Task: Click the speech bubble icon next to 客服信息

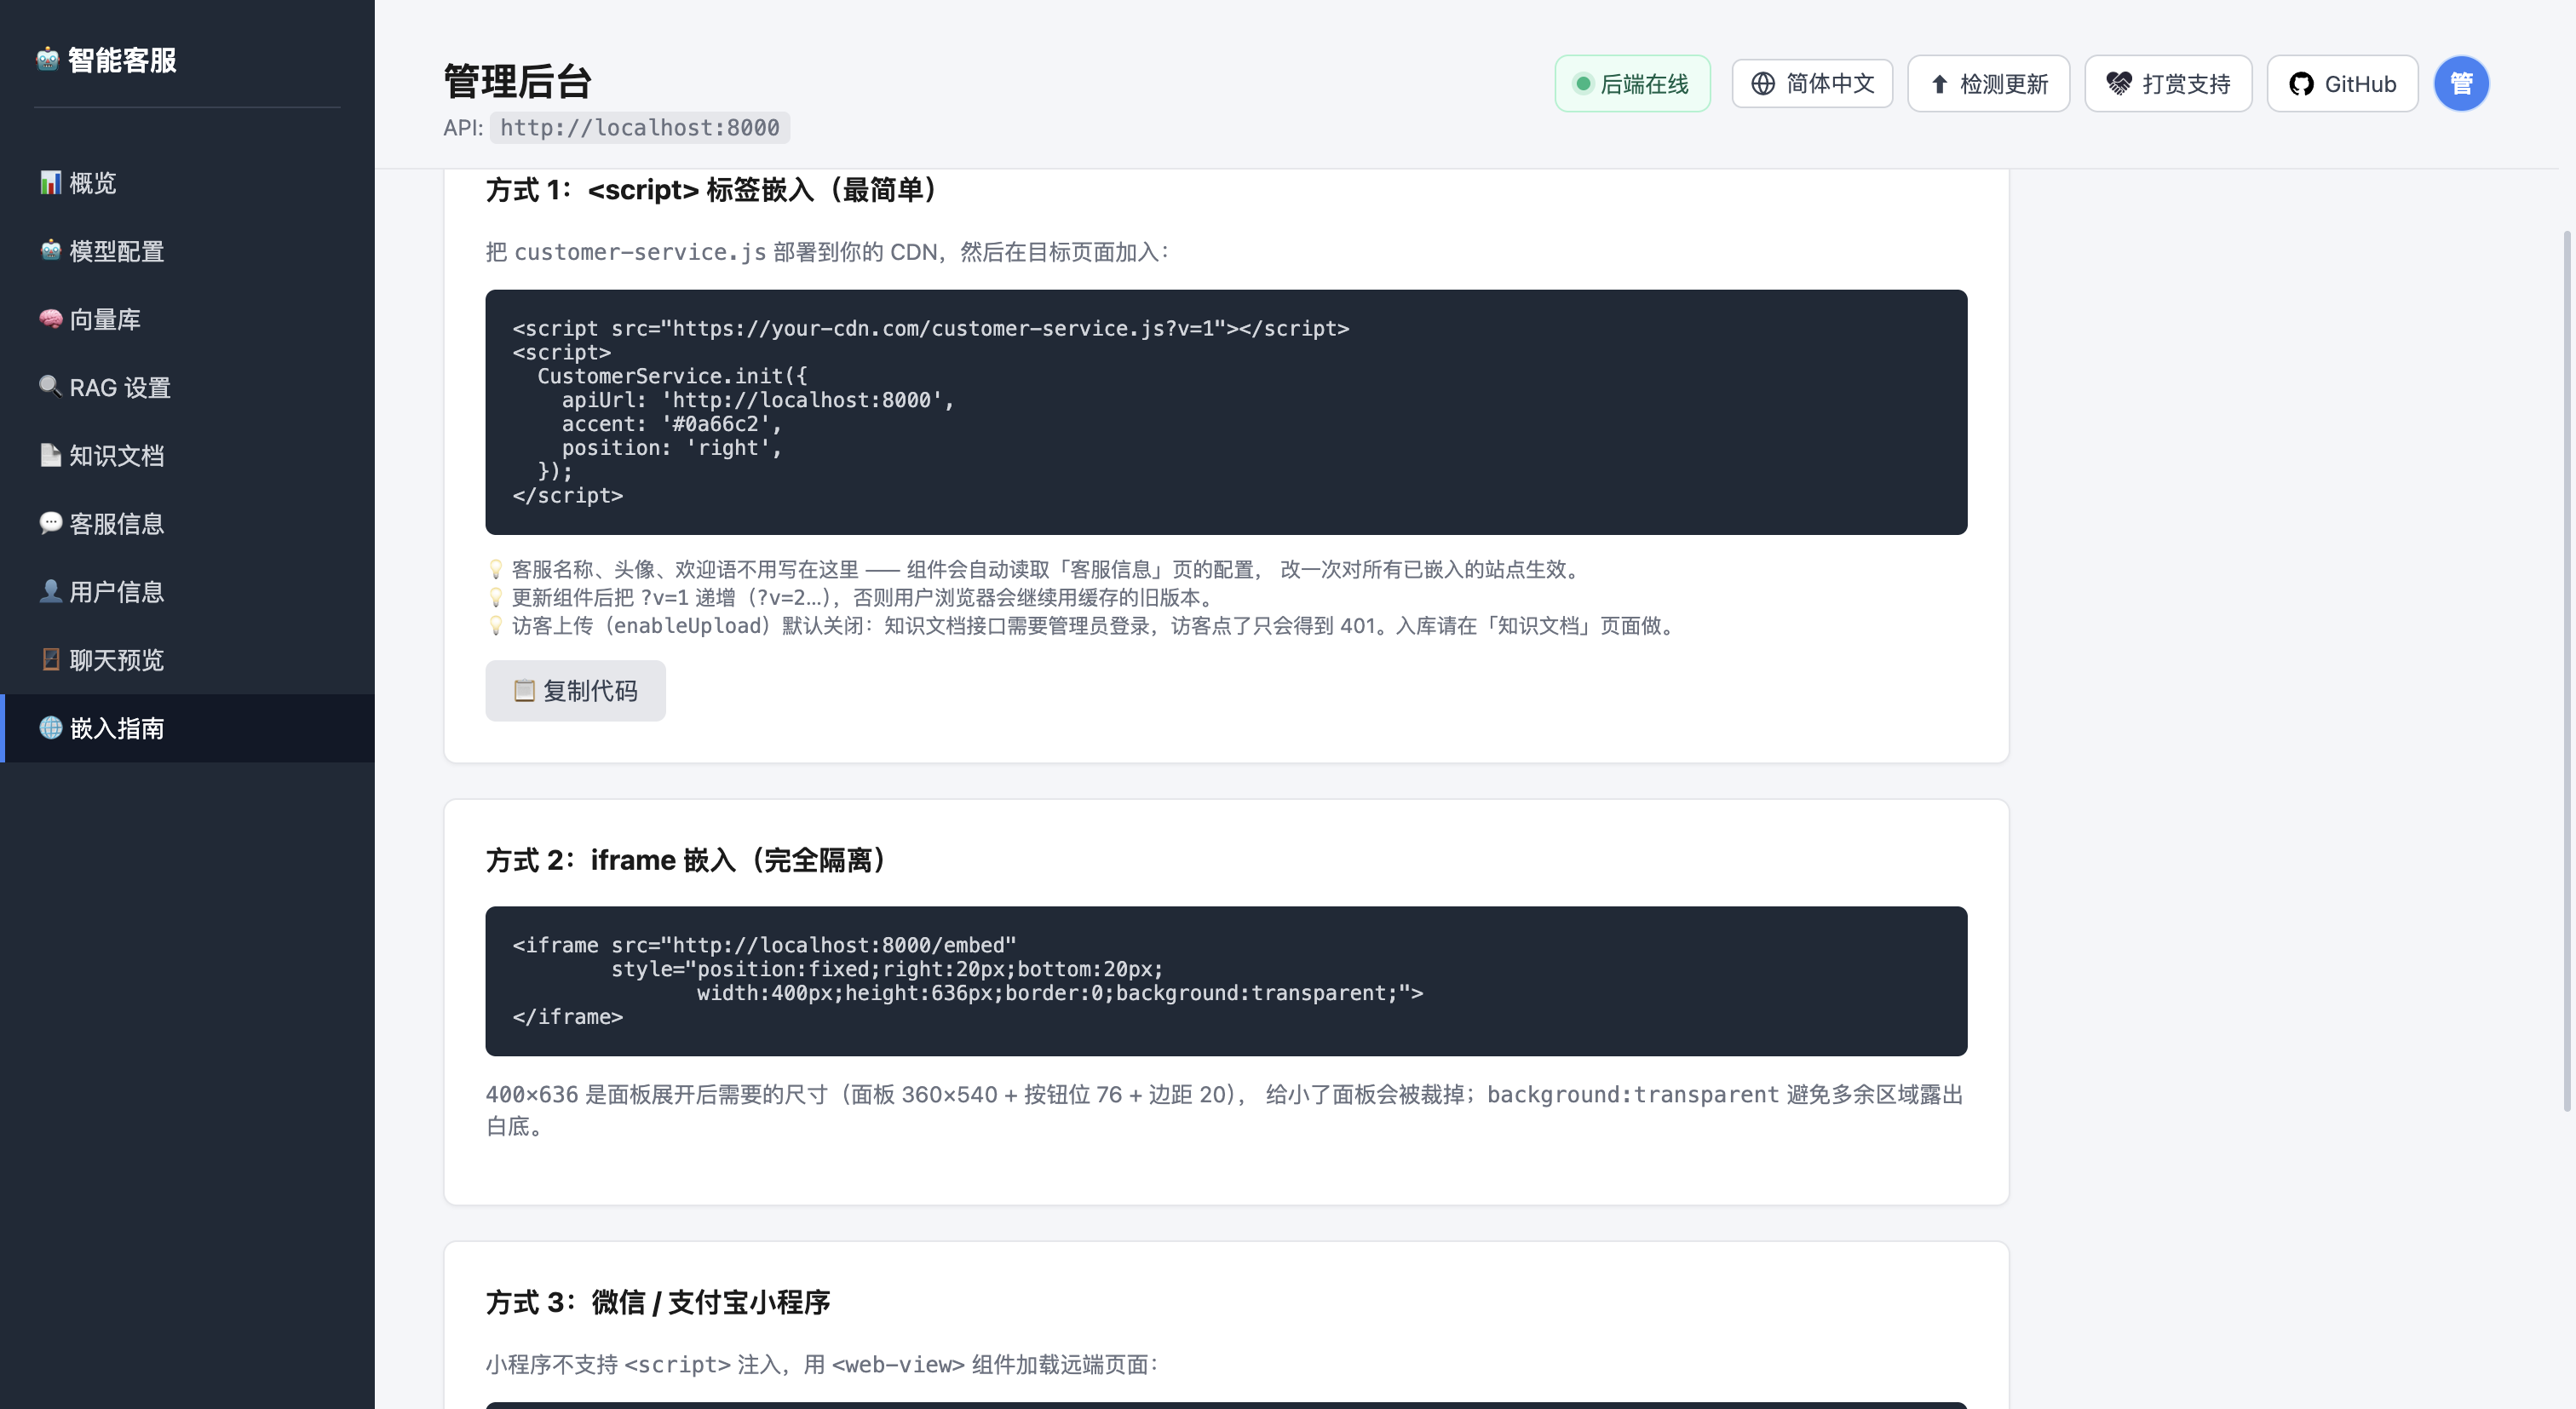Action: click(50, 523)
